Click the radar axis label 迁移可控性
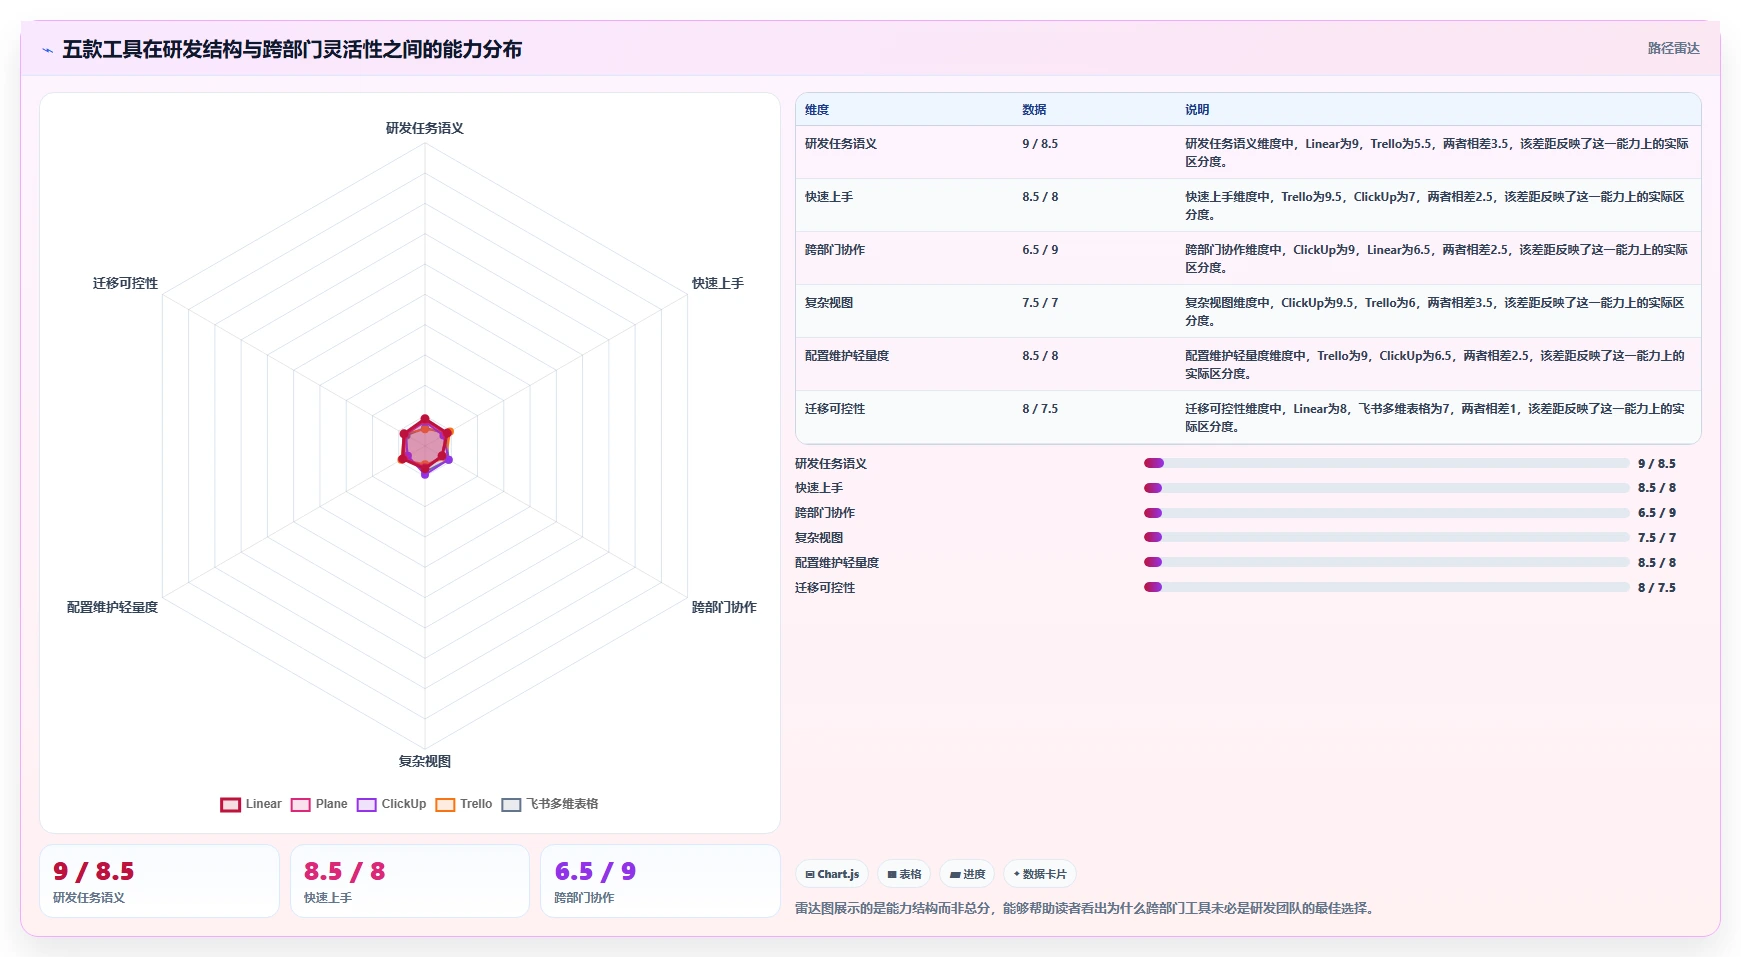This screenshot has width=1741, height=957. pyautogui.click(x=125, y=283)
